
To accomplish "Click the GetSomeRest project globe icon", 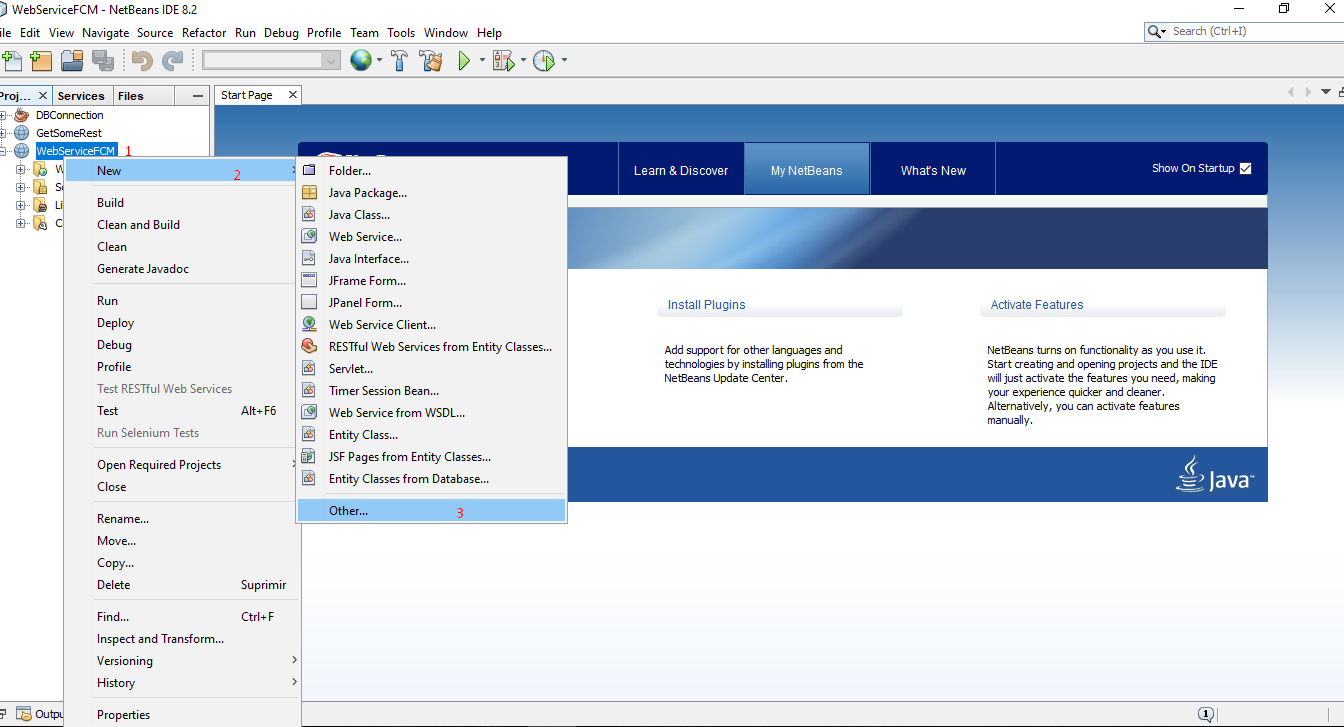I will point(21,133).
